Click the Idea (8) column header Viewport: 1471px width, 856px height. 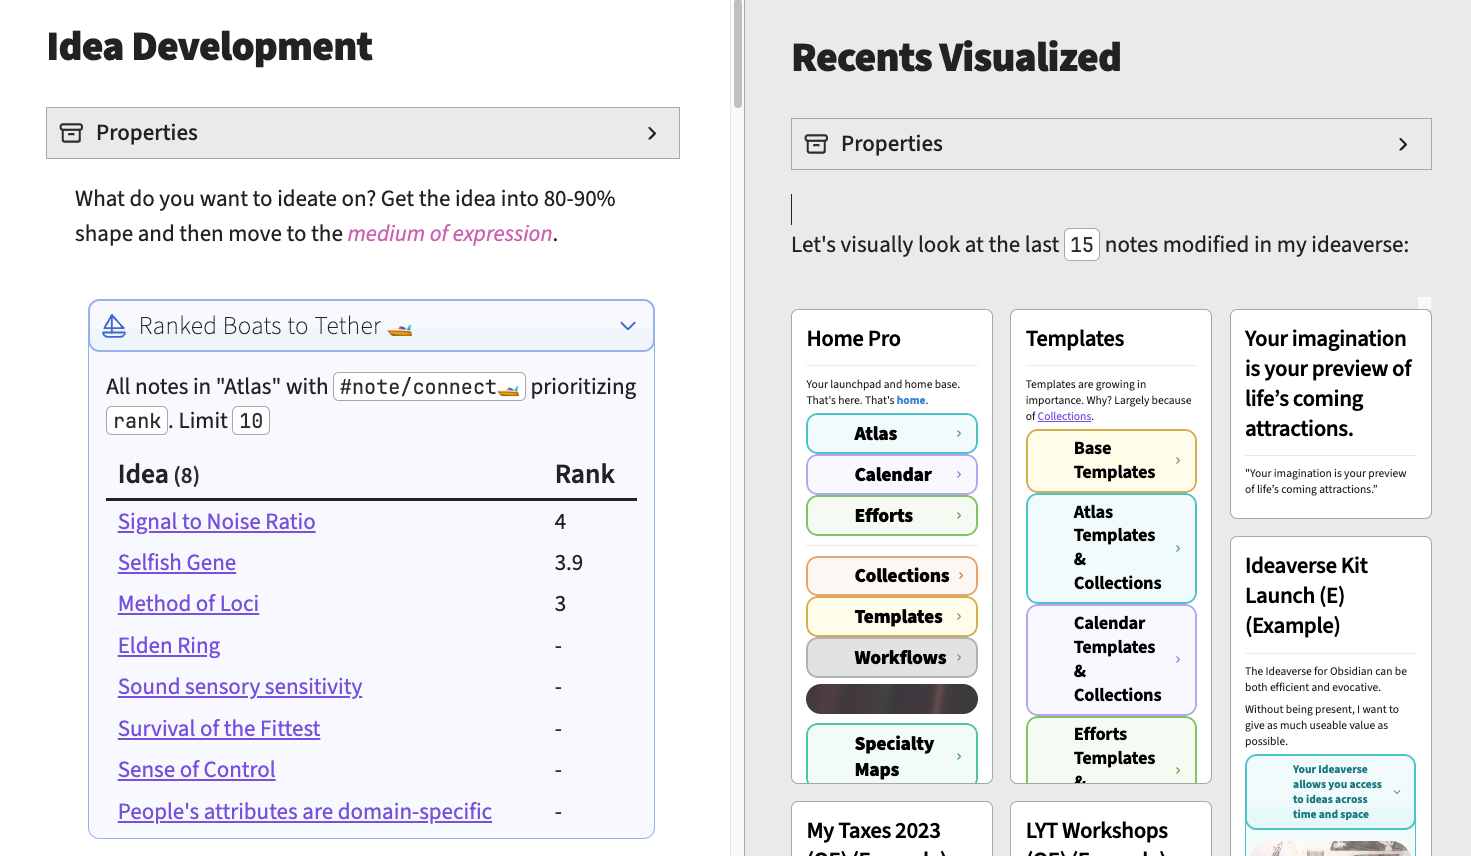(x=159, y=474)
